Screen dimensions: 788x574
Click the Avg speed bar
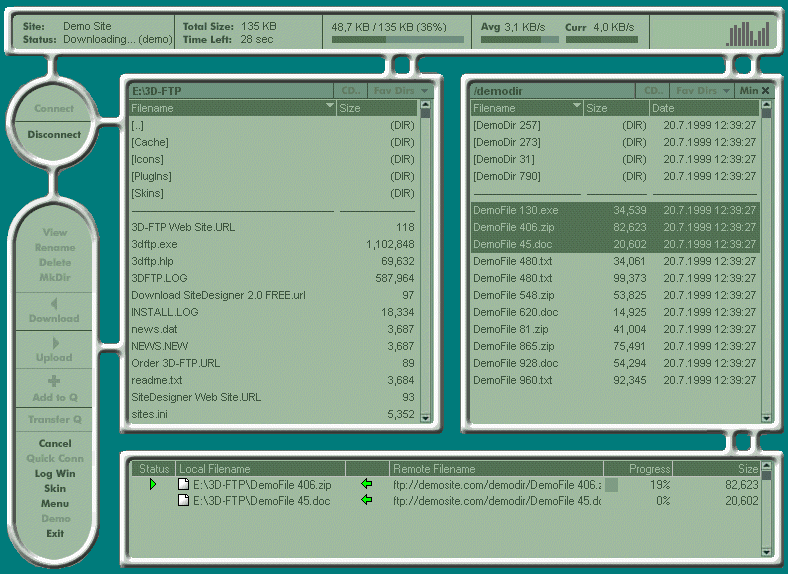pos(520,39)
